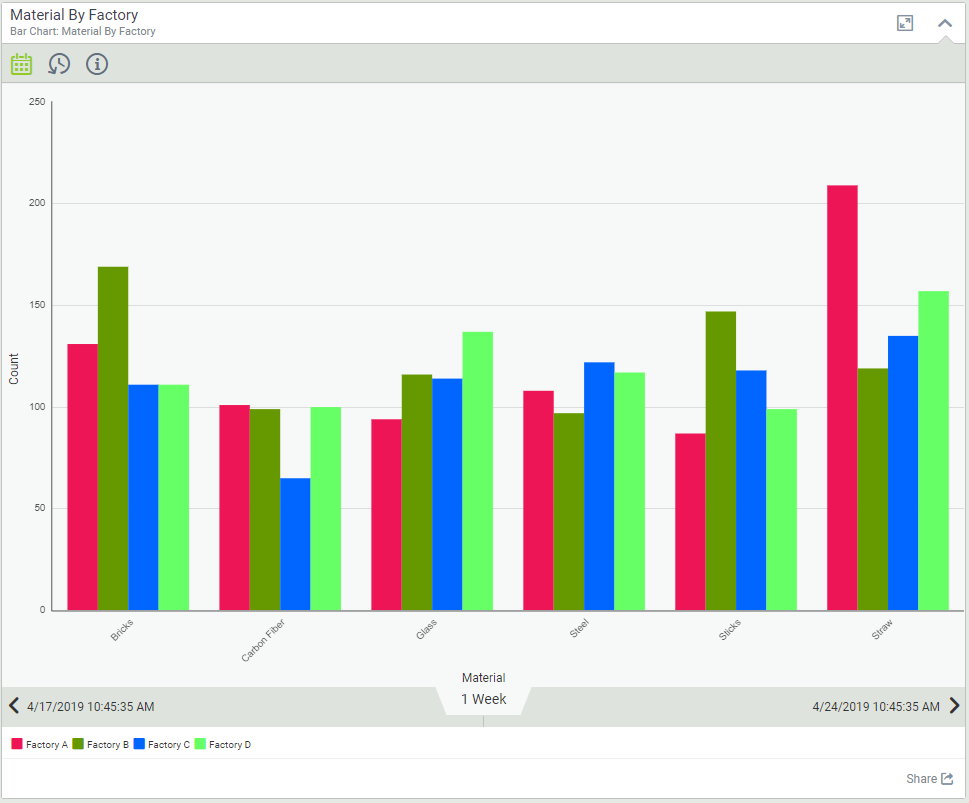Click the Material By Factory title
This screenshot has width=969, height=803.
(74, 15)
